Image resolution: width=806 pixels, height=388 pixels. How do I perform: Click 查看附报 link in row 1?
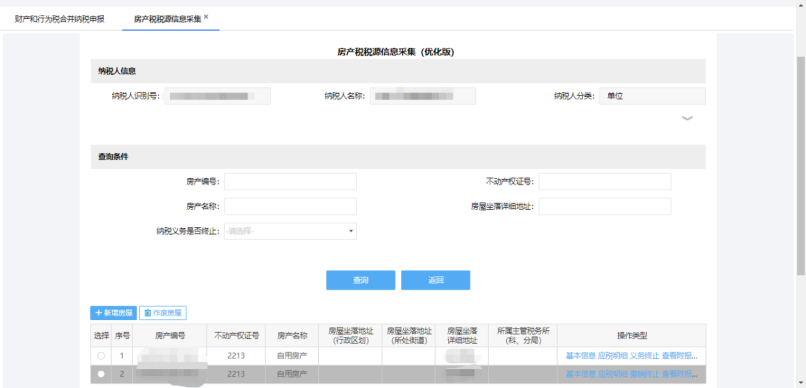point(680,356)
